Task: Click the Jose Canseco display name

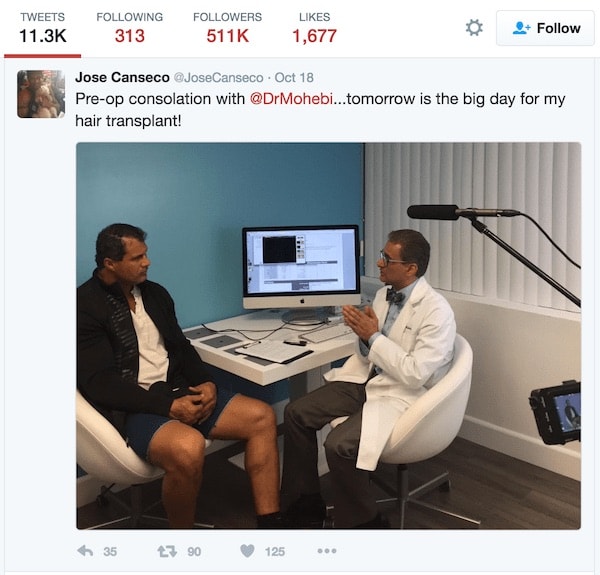Action: click(122, 77)
